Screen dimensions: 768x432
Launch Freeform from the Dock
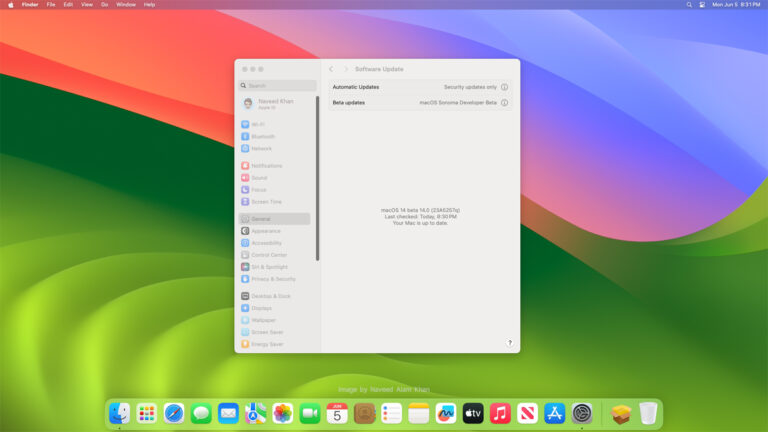pyautogui.click(x=446, y=413)
